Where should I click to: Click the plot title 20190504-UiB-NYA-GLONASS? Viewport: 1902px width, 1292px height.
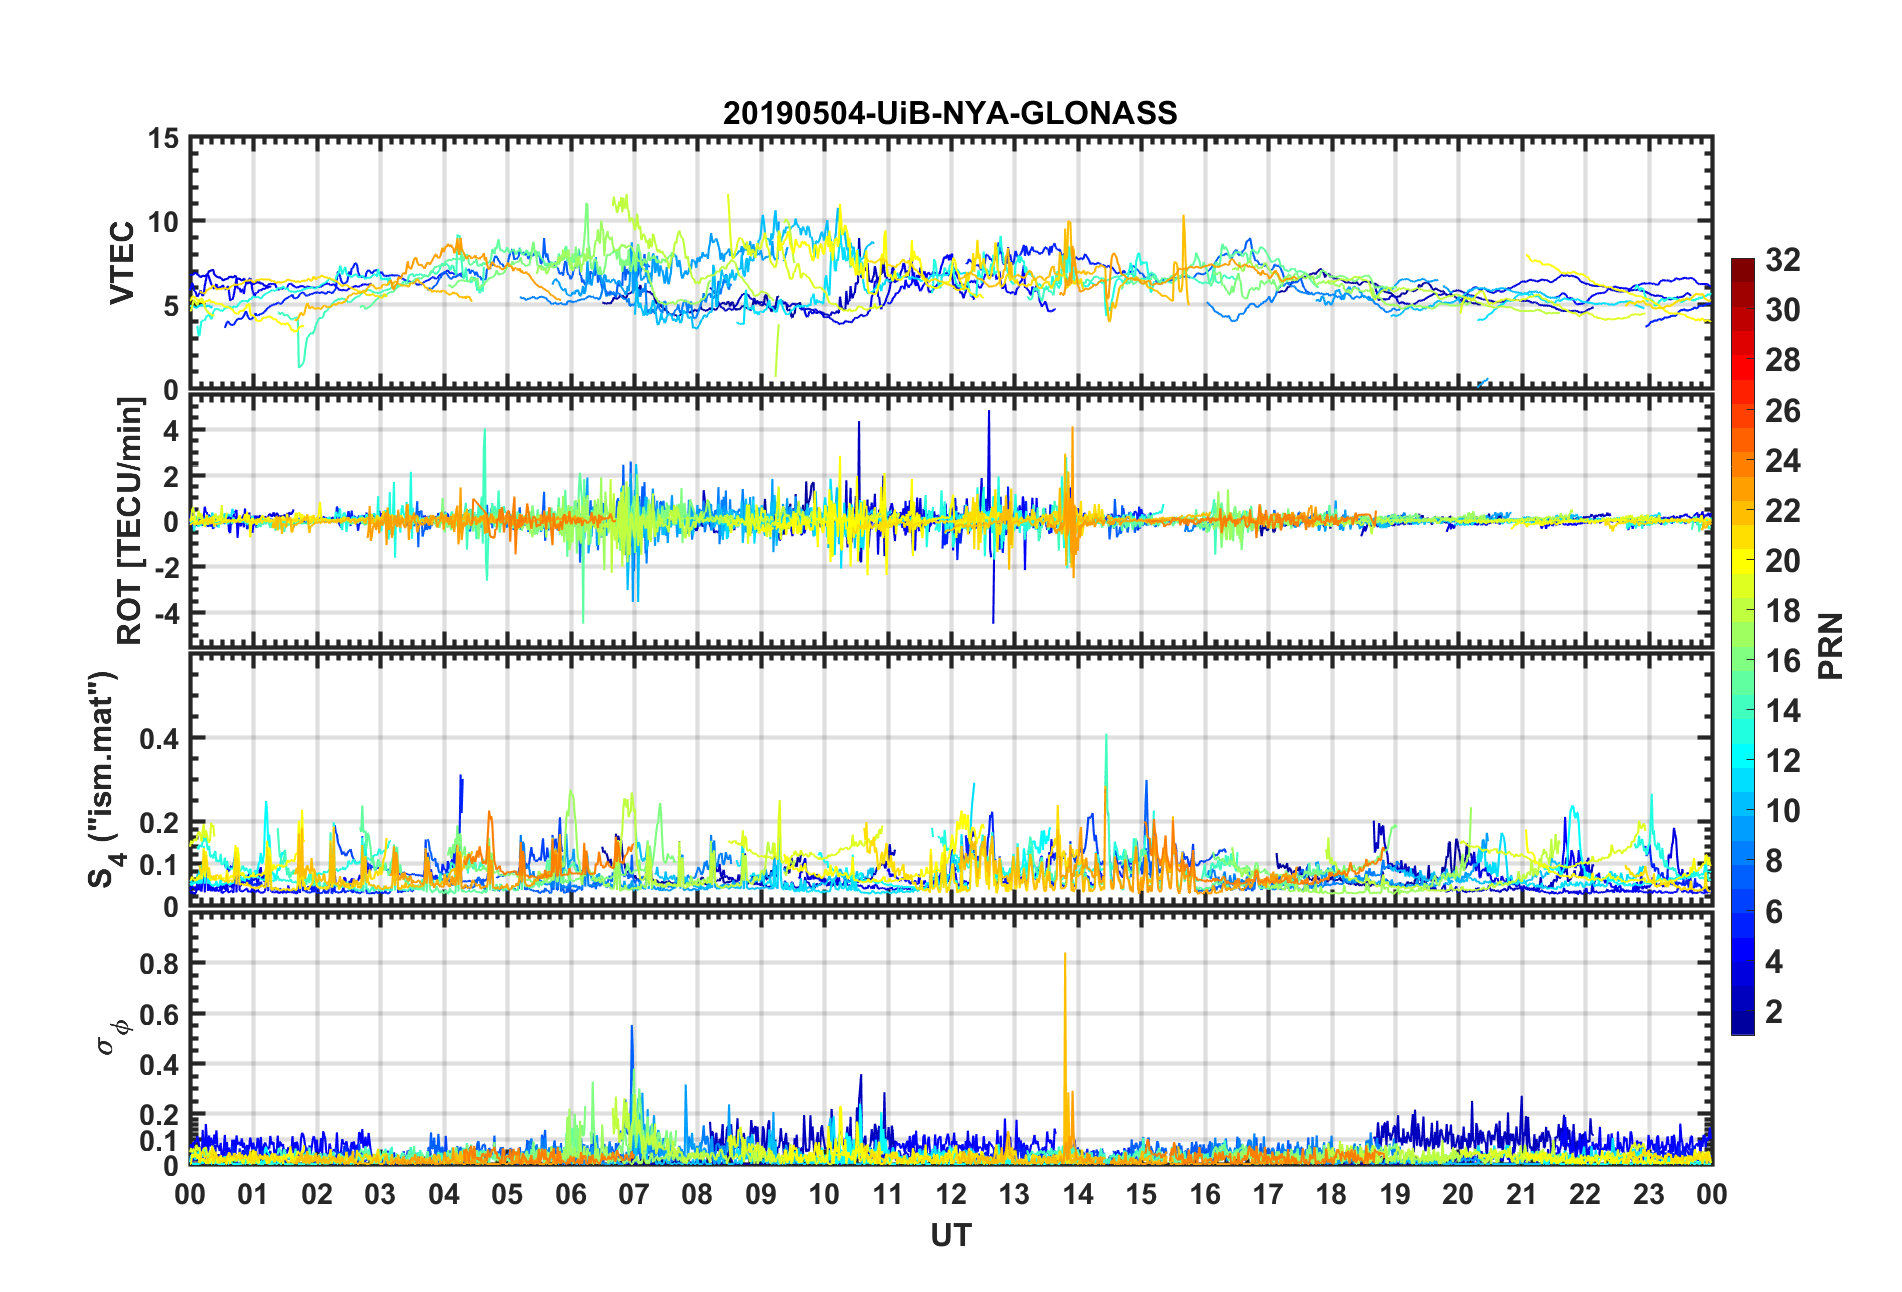pos(950,113)
